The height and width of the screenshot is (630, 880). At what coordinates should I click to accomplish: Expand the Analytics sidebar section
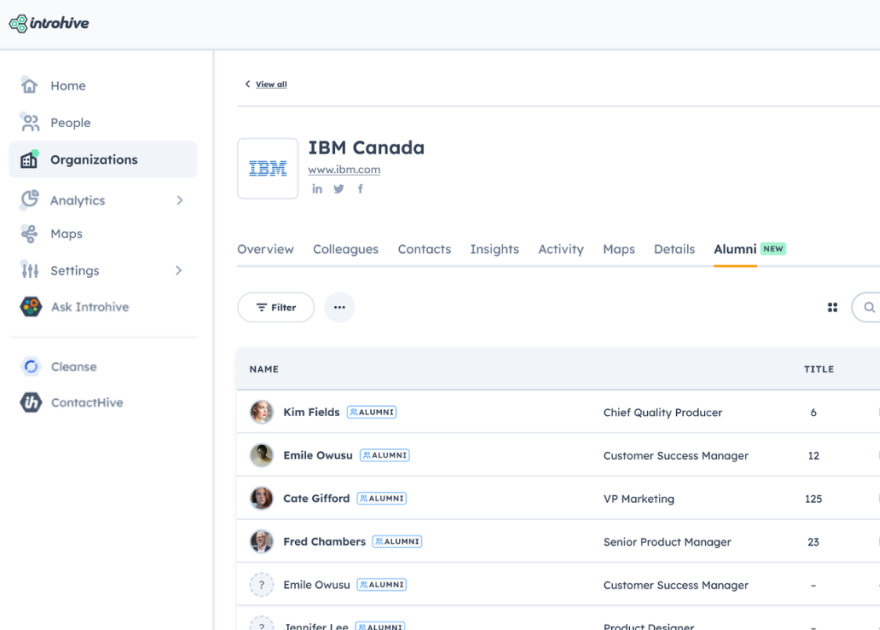tap(180, 199)
